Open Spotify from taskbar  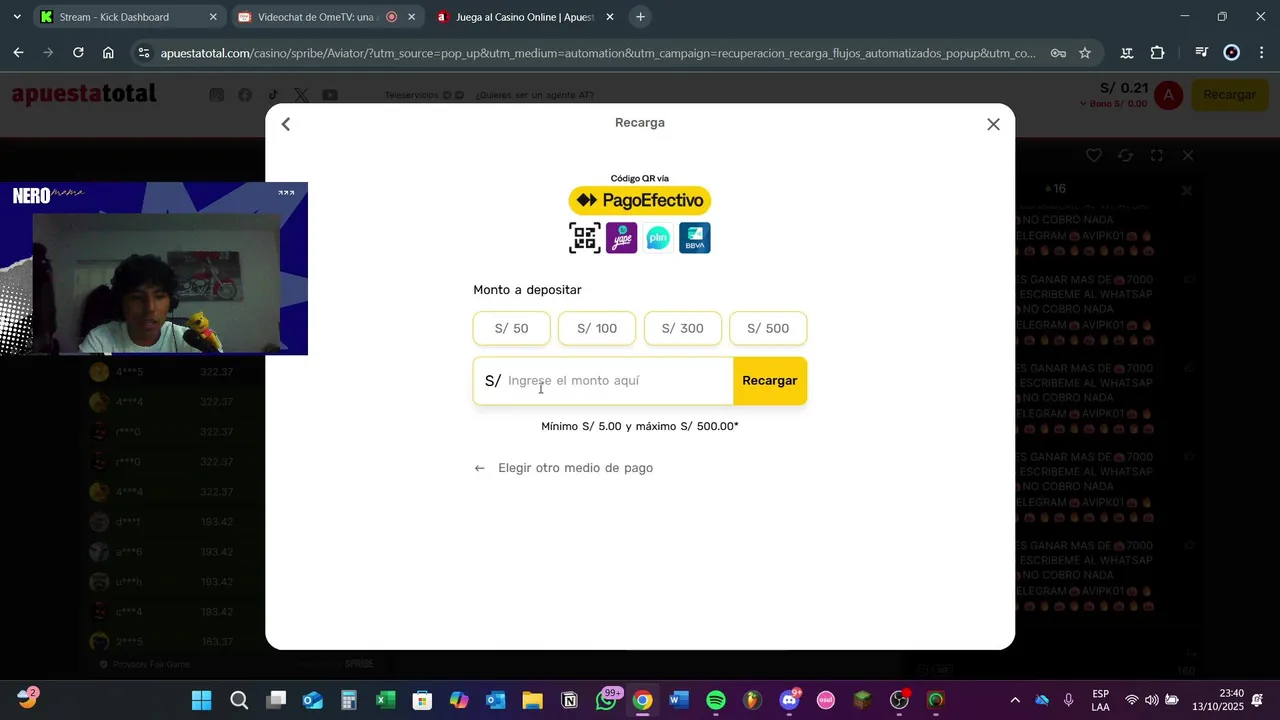(716, 700)
